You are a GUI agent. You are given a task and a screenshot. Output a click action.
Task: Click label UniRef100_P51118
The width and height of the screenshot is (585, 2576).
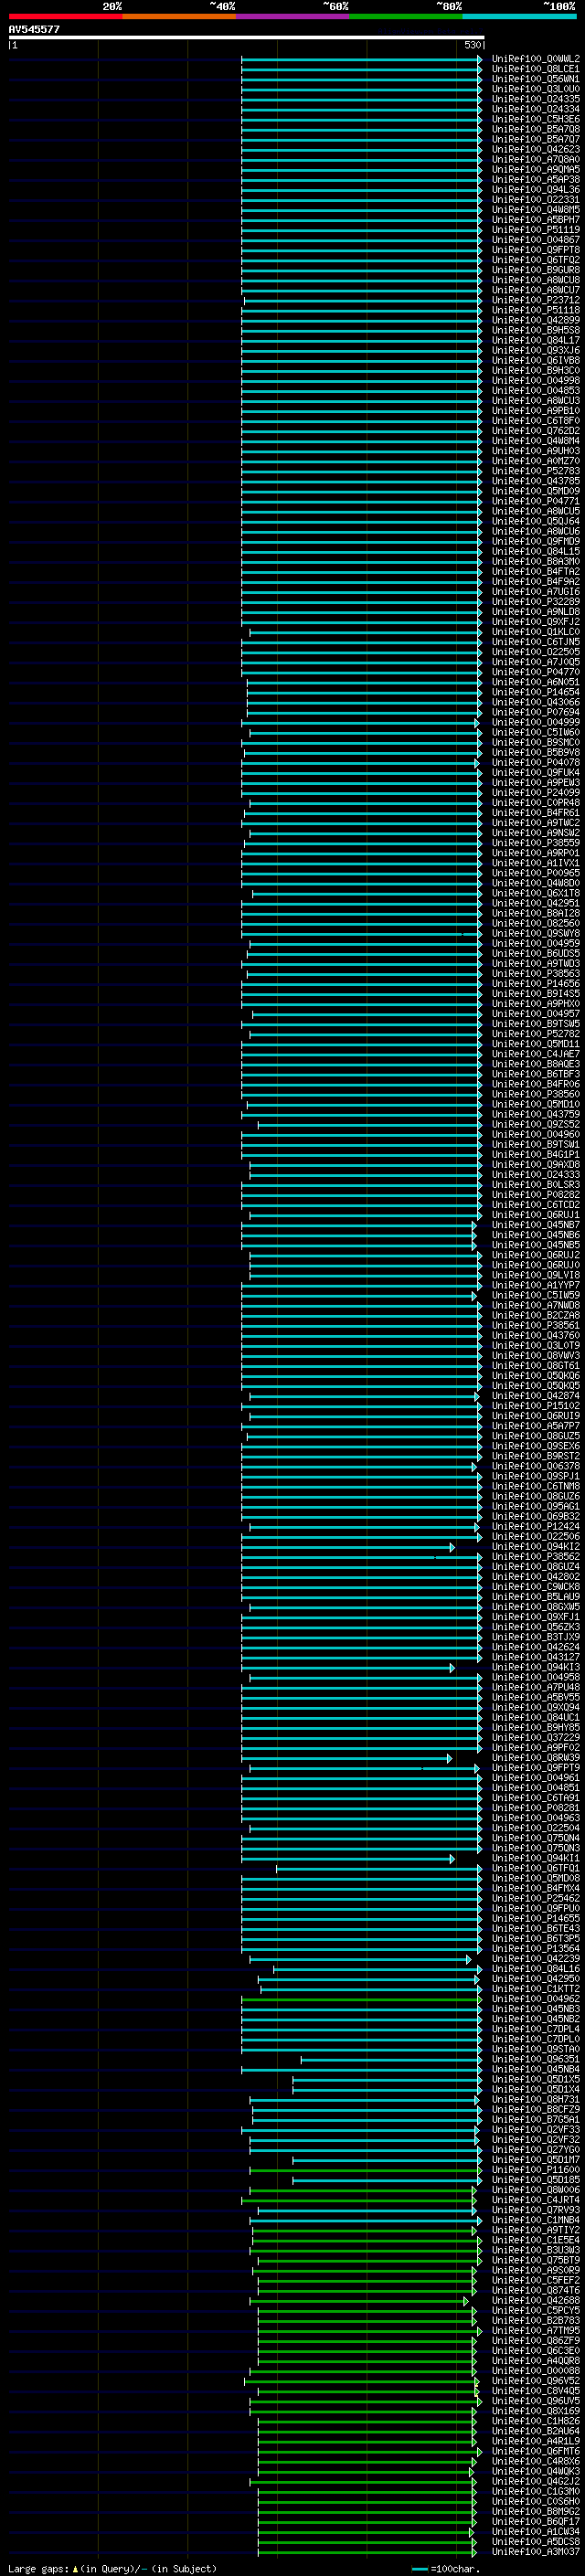(536, 310)
